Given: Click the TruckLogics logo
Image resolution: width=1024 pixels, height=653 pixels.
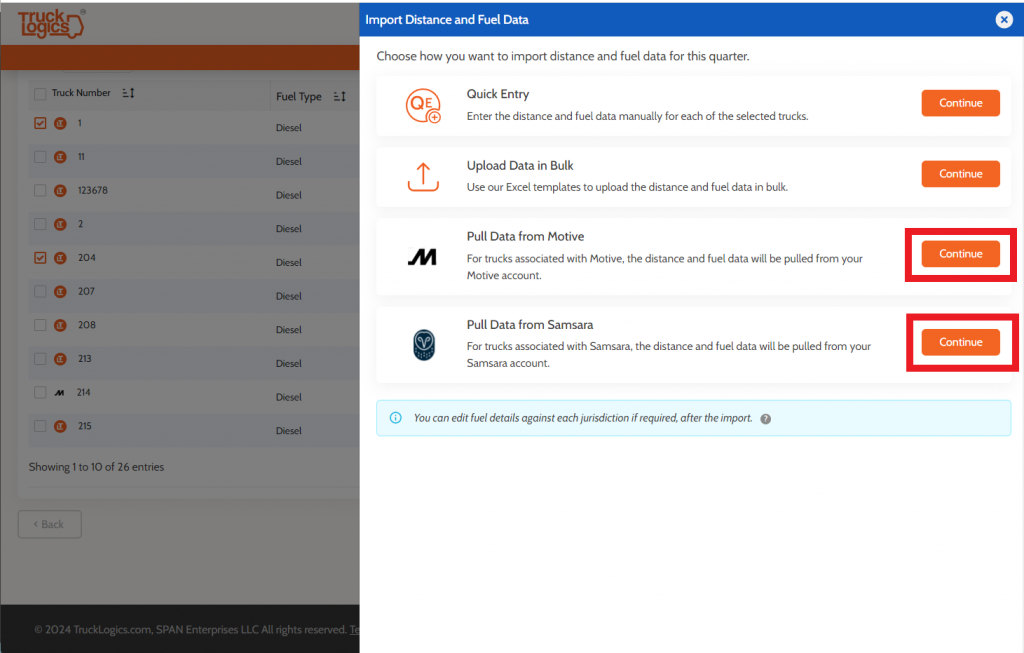Looking at the screenshot, I should coord(52,24).
